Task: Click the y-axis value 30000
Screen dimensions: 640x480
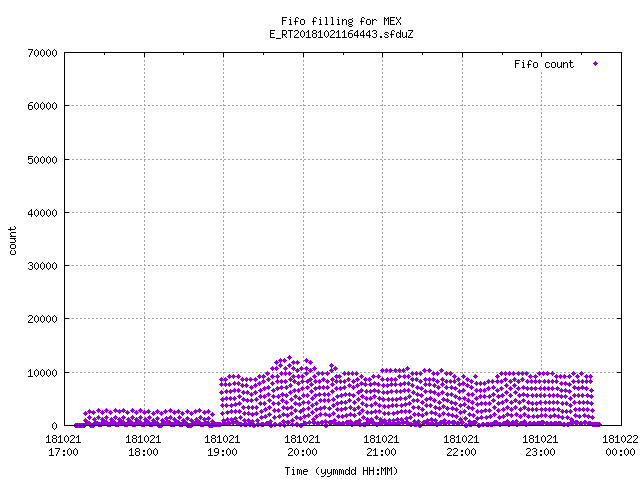Action: tap(42, 266)
